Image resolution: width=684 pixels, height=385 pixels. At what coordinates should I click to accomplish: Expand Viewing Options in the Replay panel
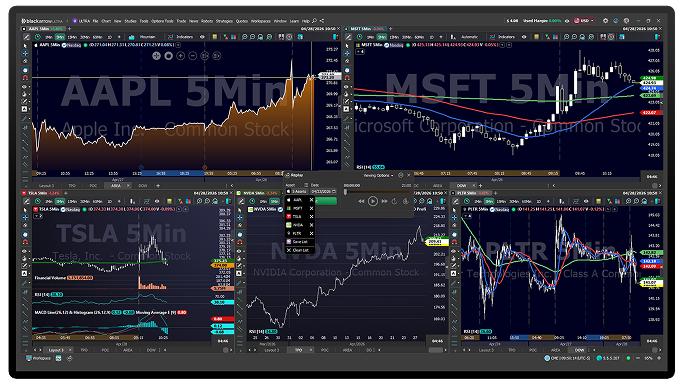pyautogui.click(x=378, y=175)
